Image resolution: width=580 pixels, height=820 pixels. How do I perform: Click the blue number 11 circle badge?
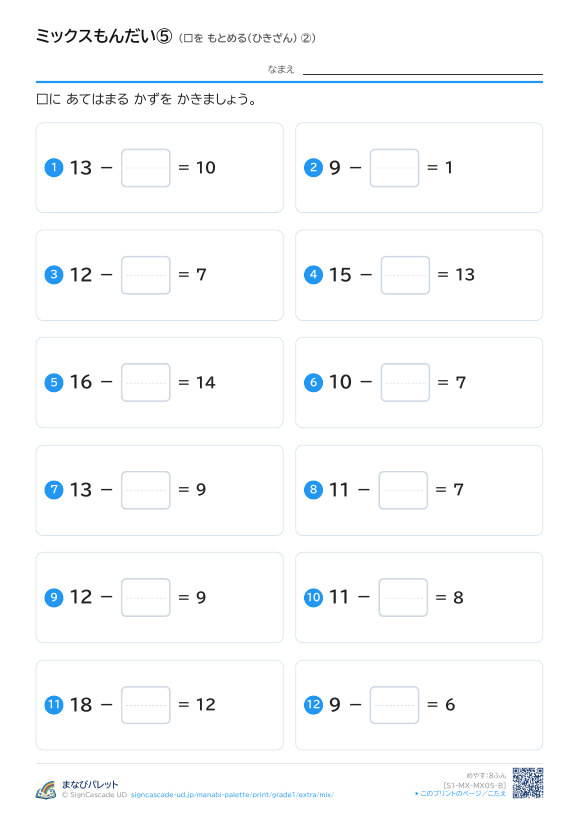(54, 705)
